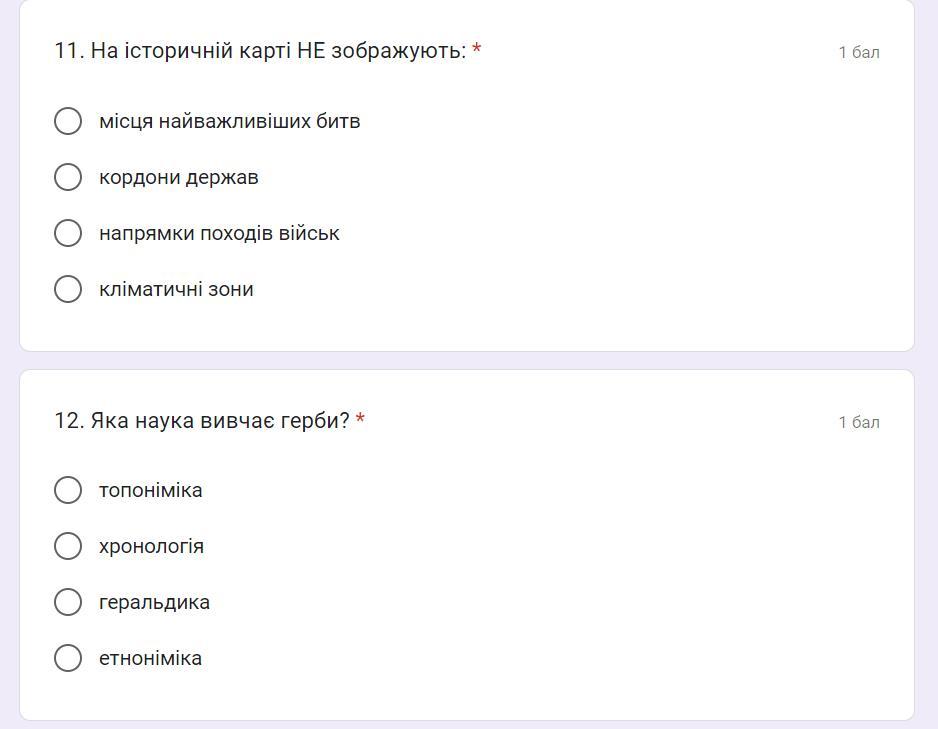938x729 pixels.
Task: Pick the "геральдика" radio circle
Action: (68, 602)
